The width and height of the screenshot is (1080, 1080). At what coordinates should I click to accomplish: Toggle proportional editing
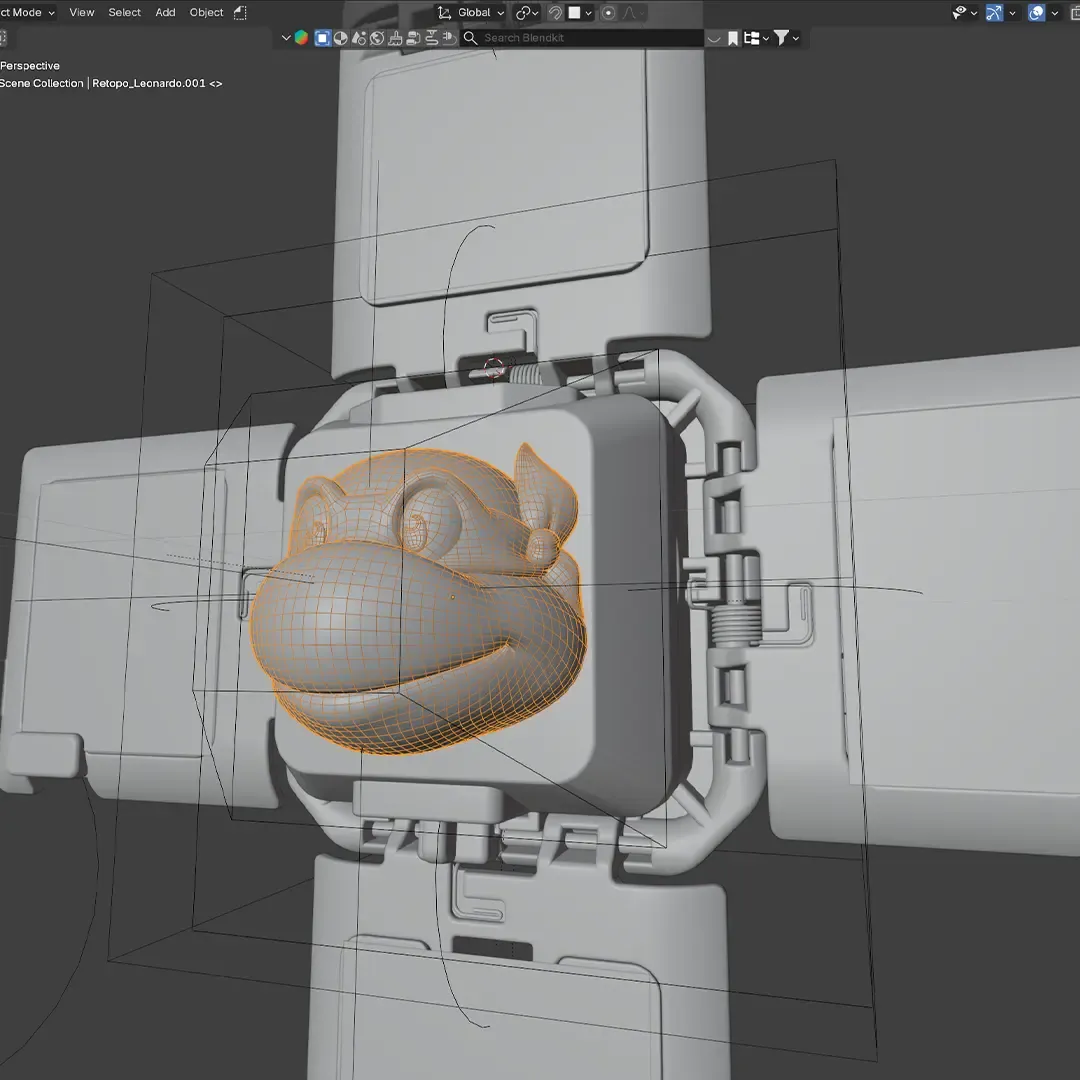[x=608, y=12]
